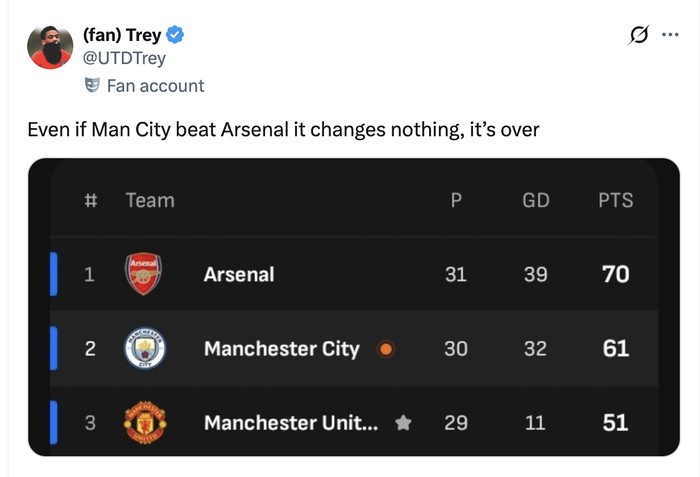Click the Fan account label icon
The image size is (700, 477).
pos(92,86)
